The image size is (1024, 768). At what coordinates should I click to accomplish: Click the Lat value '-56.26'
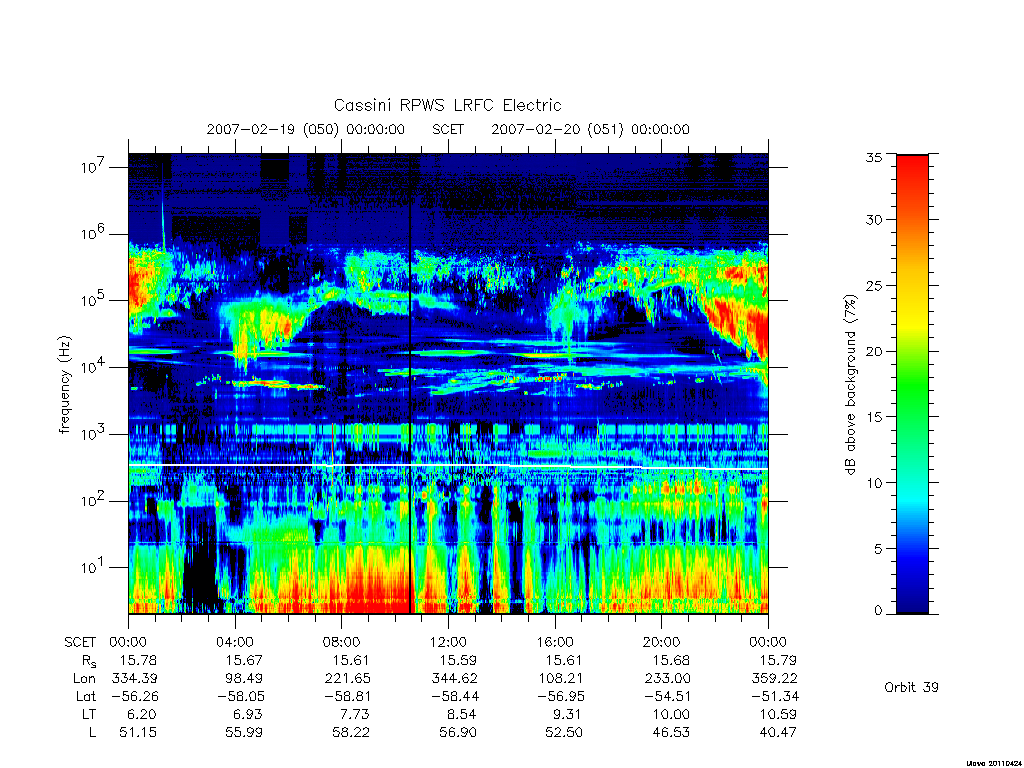[x=134, y=696]
